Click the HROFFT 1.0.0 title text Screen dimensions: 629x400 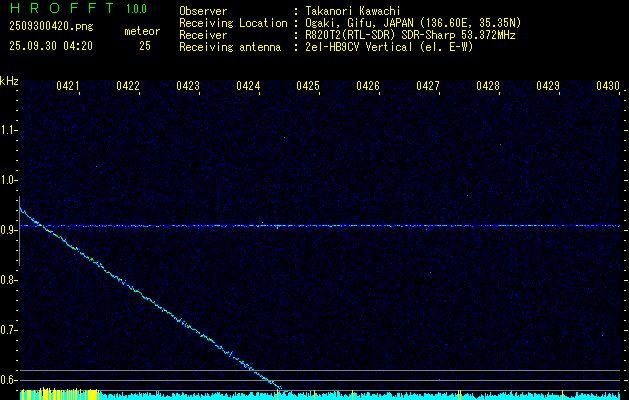79,8
